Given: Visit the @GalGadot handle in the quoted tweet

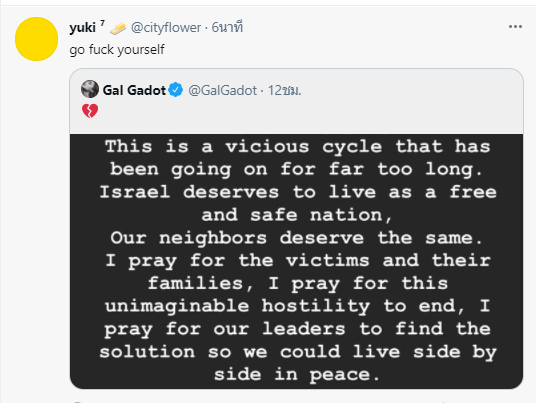Looking at the screenshot, I should (x=223, y=91).
